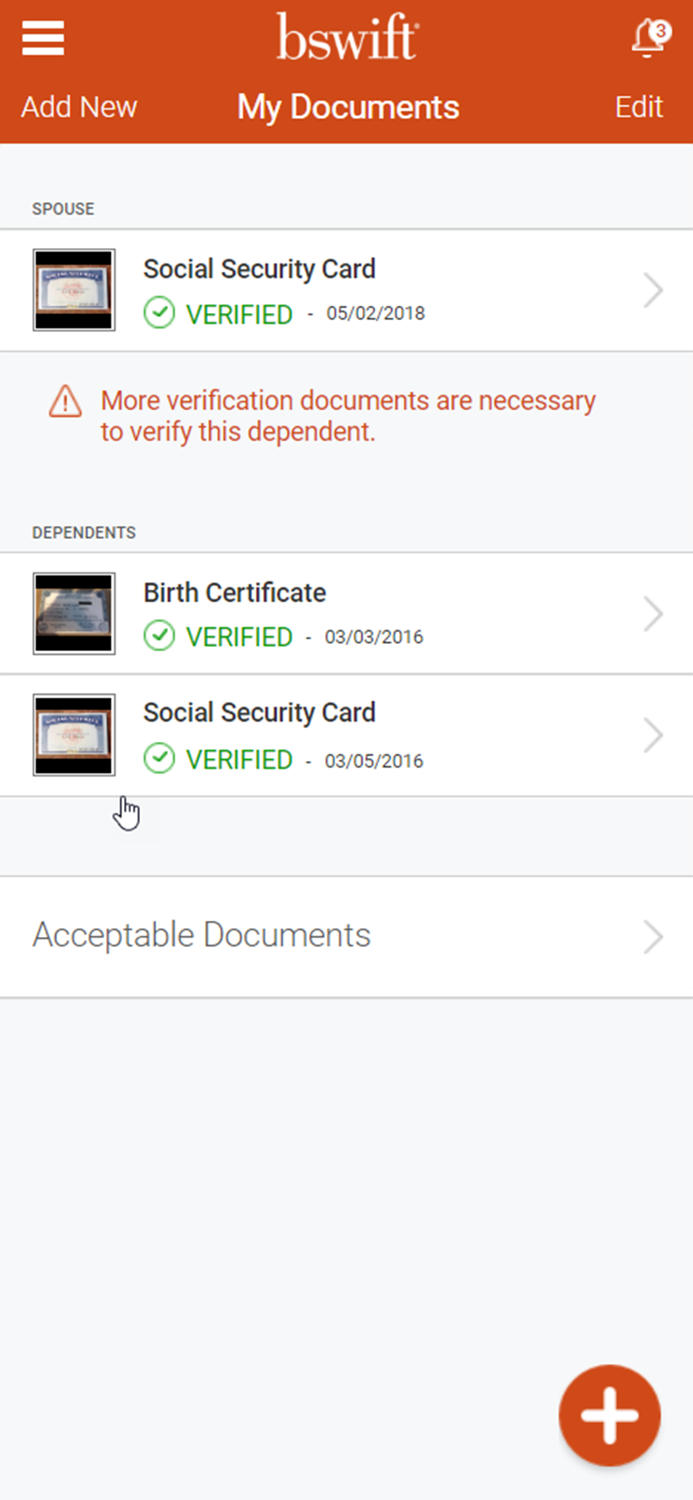Open spouse's Social Security Card details via chevron
Screen dimensions: 693x1500
point(654,290)
